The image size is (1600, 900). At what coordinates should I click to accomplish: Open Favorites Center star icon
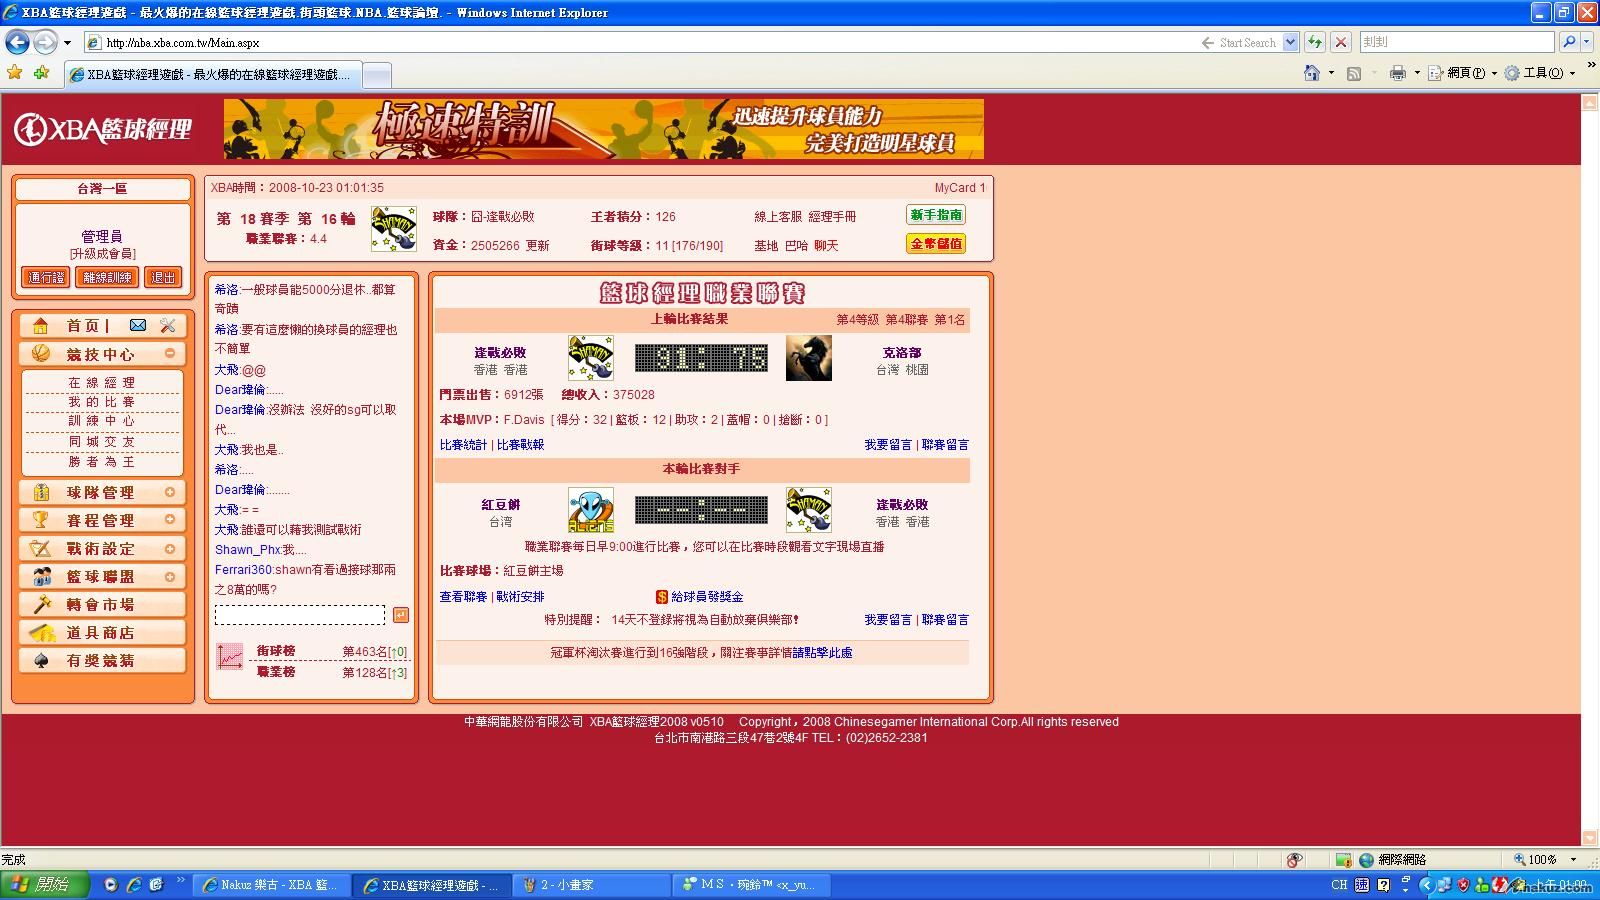[14, 73]
